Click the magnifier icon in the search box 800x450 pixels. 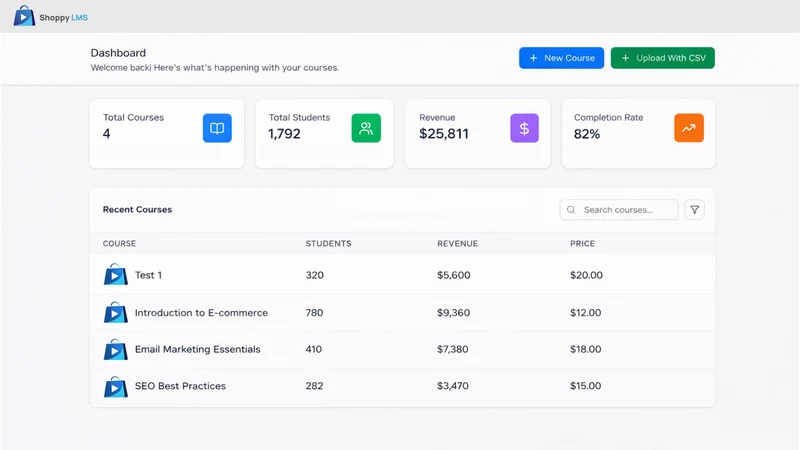571,210
